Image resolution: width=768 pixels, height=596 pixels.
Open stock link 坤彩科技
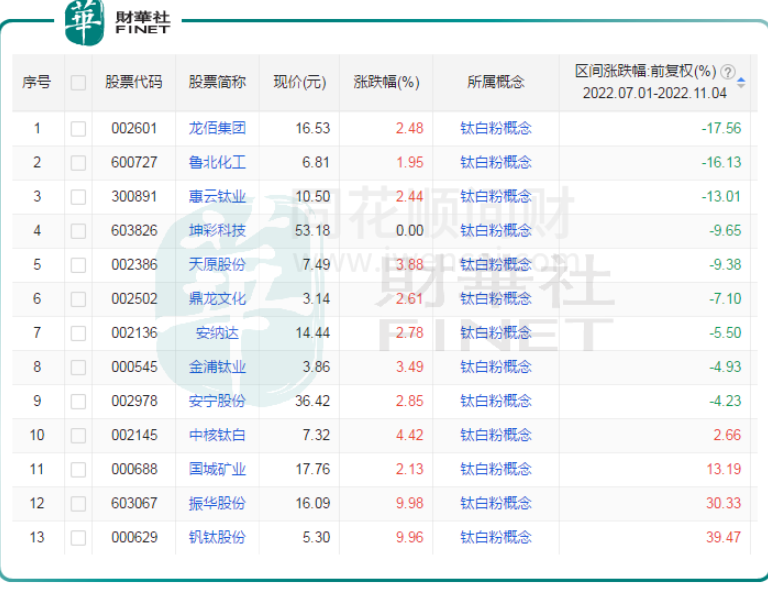217,230
